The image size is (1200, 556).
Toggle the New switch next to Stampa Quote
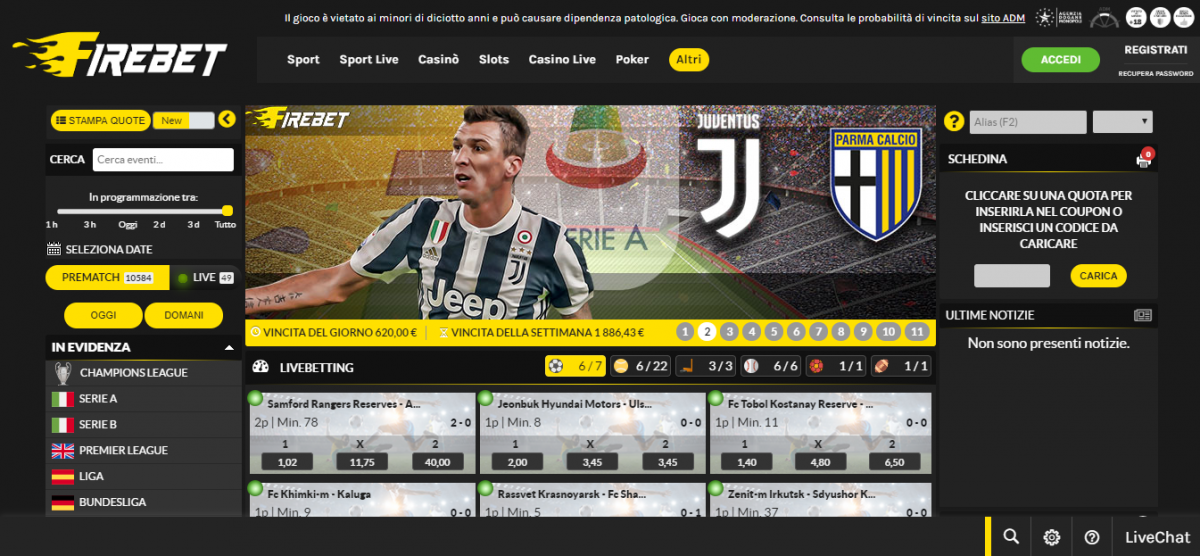185,120
